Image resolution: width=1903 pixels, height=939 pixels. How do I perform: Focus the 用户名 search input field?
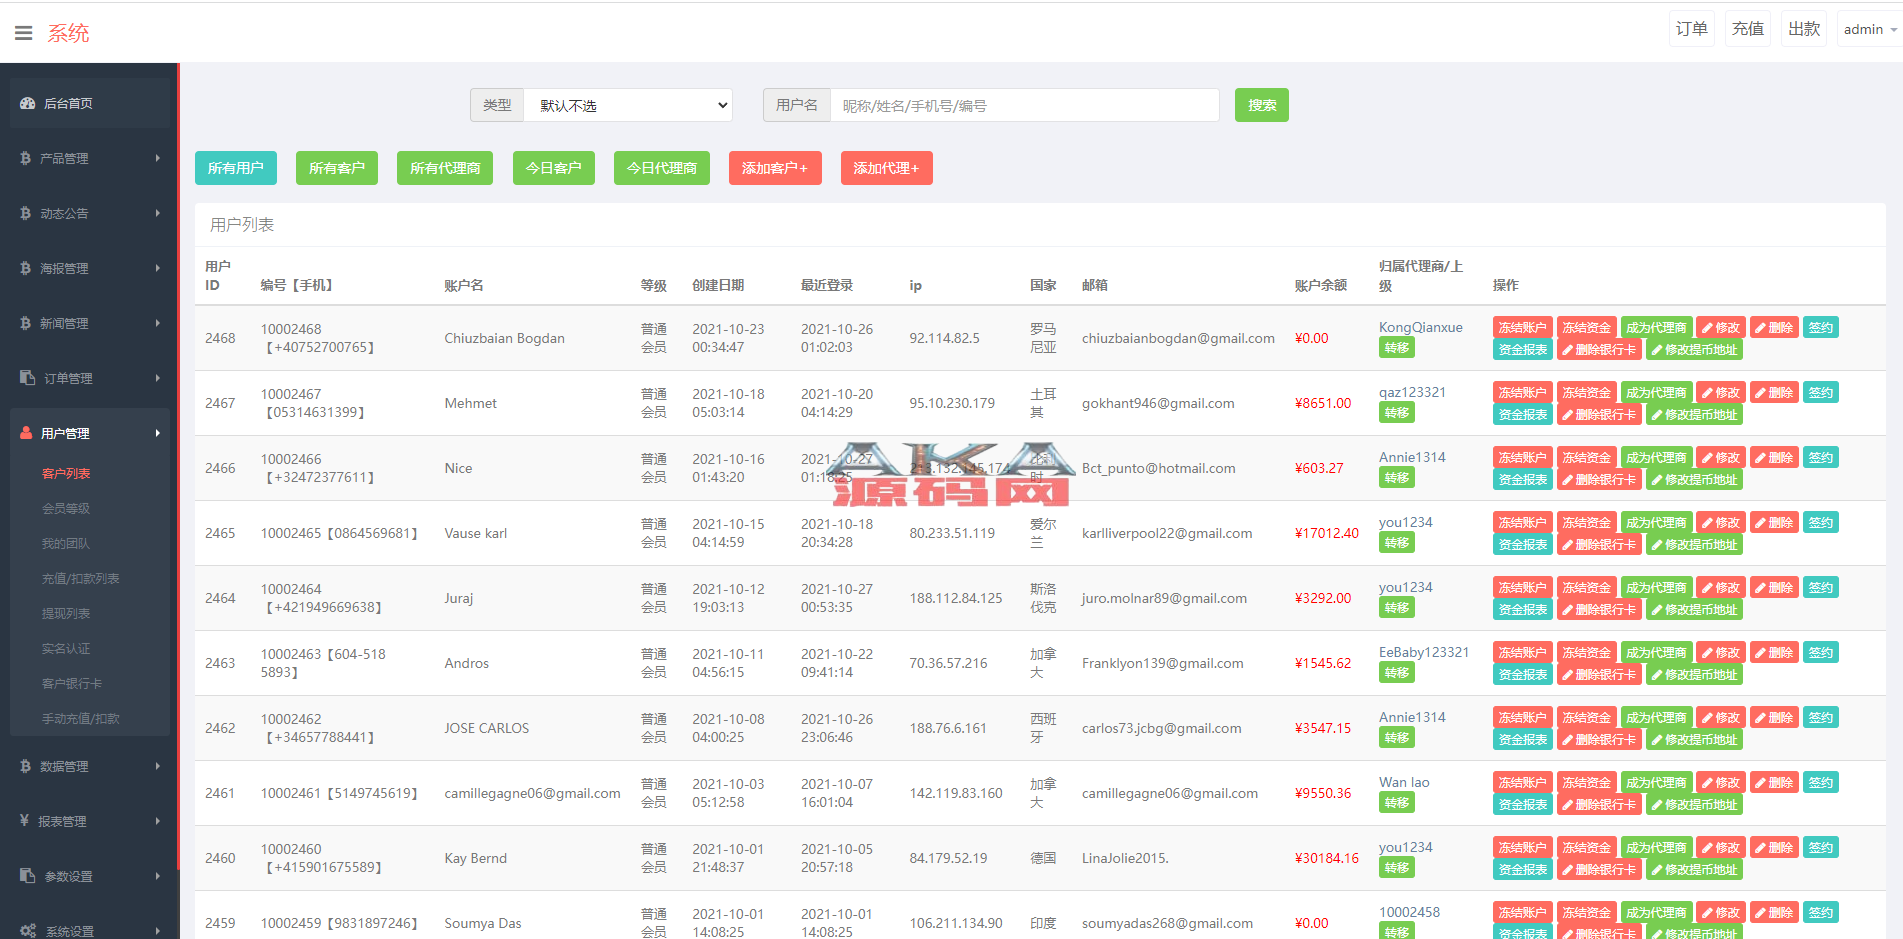coord(1023,106)
